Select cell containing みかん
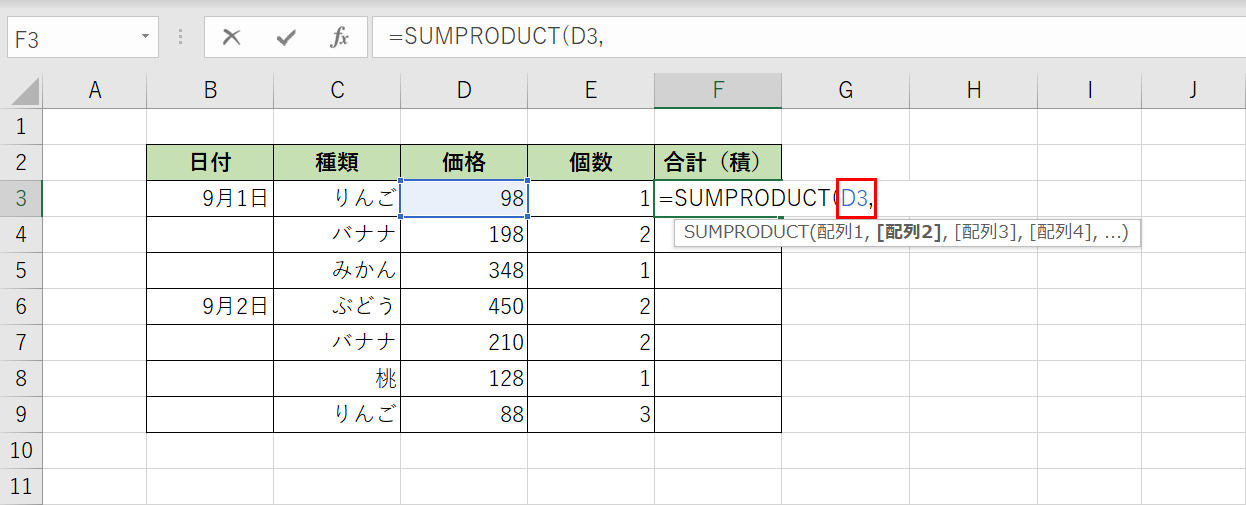Viewport: 1246px width, 505px height. tap(337, 270)
